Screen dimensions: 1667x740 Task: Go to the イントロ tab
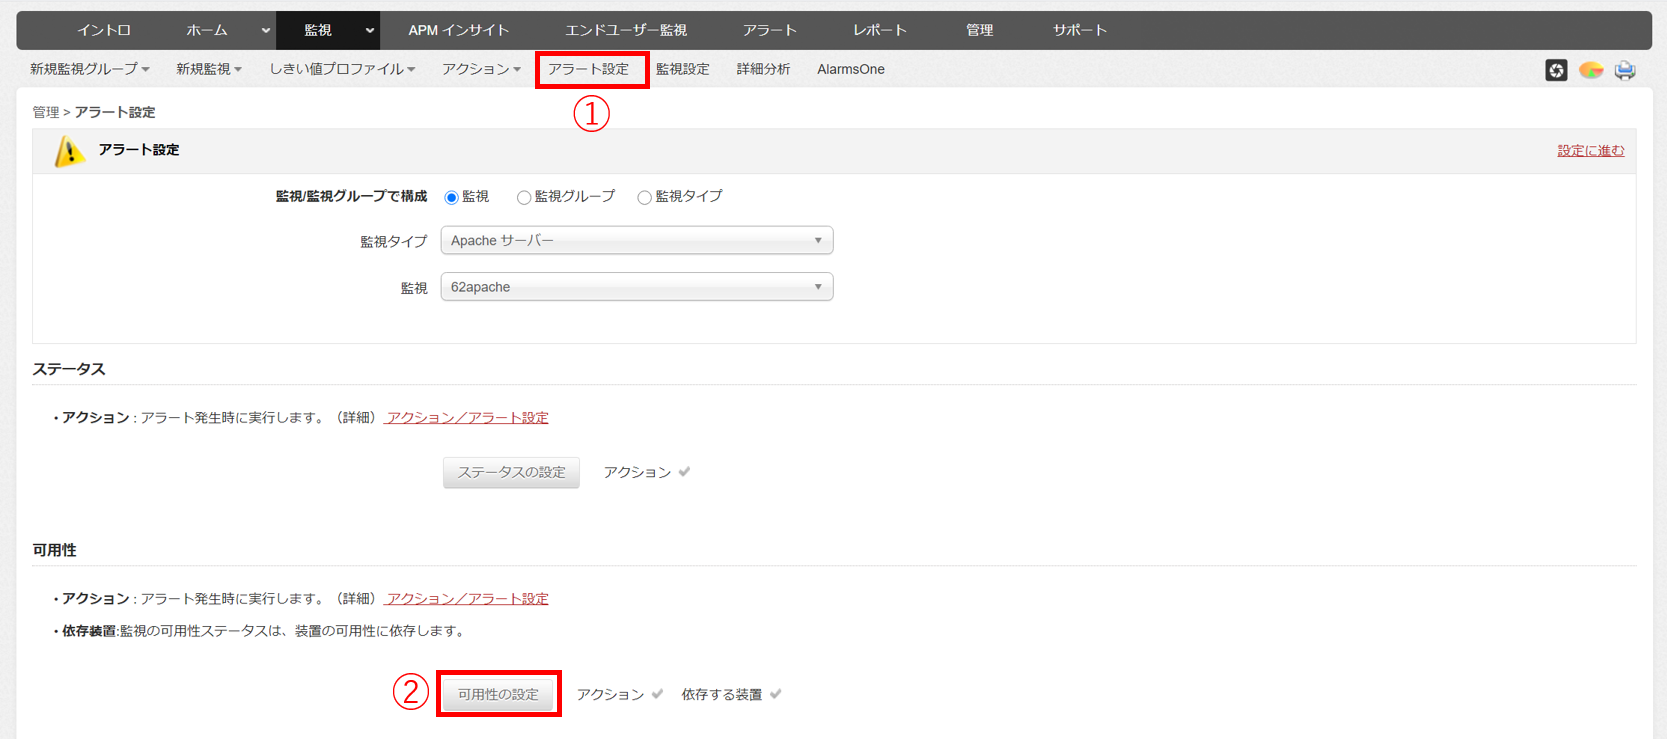pyautogui.click(x=104, y=30)
